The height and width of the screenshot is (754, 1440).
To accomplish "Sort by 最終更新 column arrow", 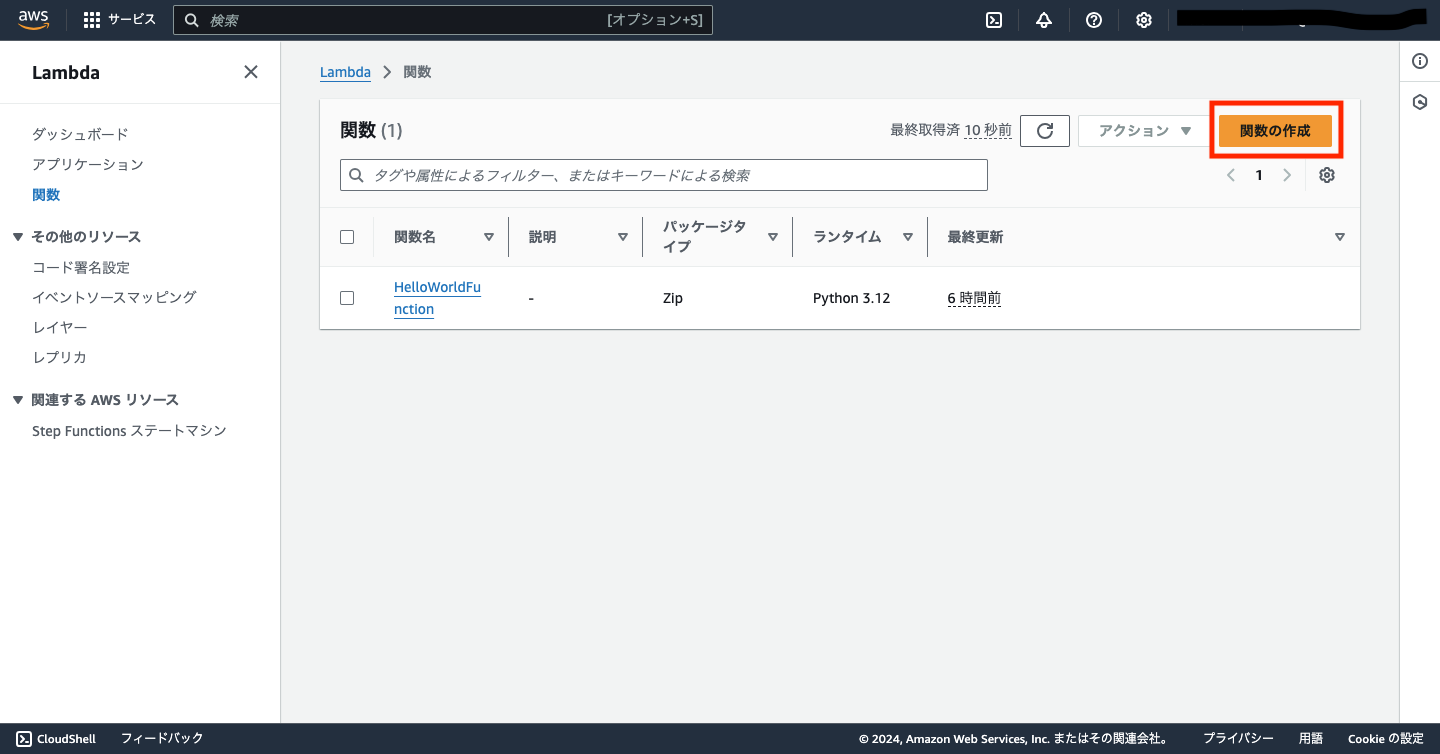I will click(x=1340, y=237).
